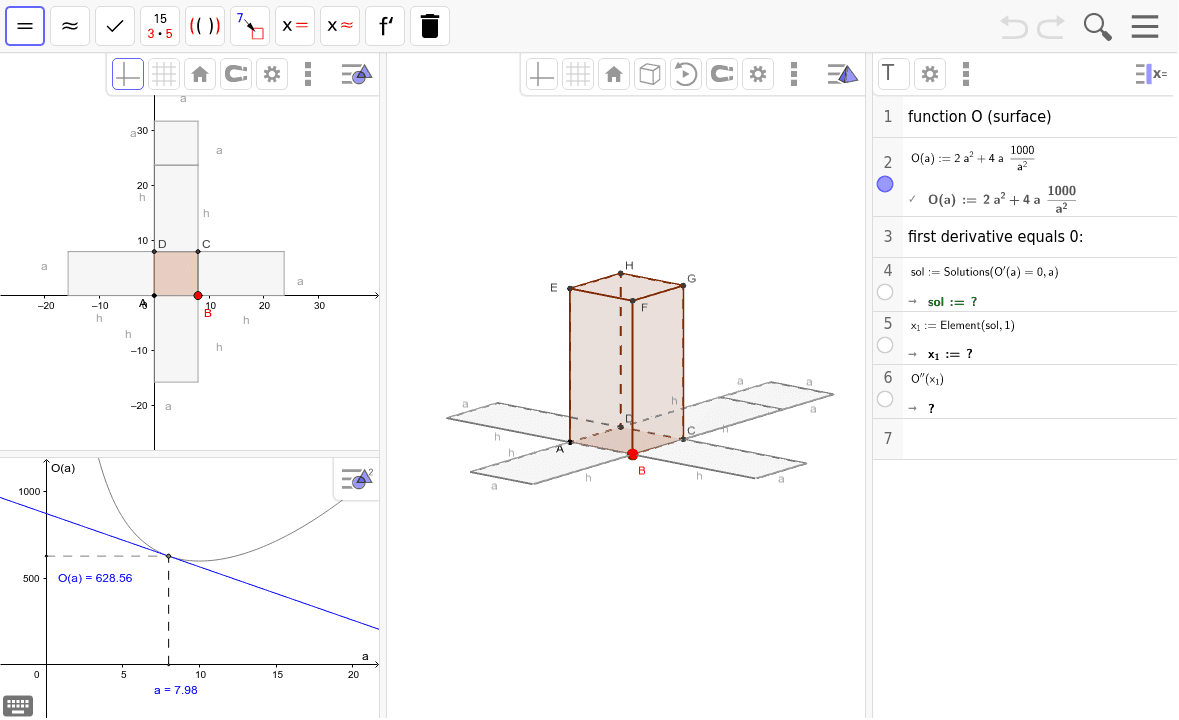
Task: Toggle point capturing magnet in 2D view
Action: 236,74
